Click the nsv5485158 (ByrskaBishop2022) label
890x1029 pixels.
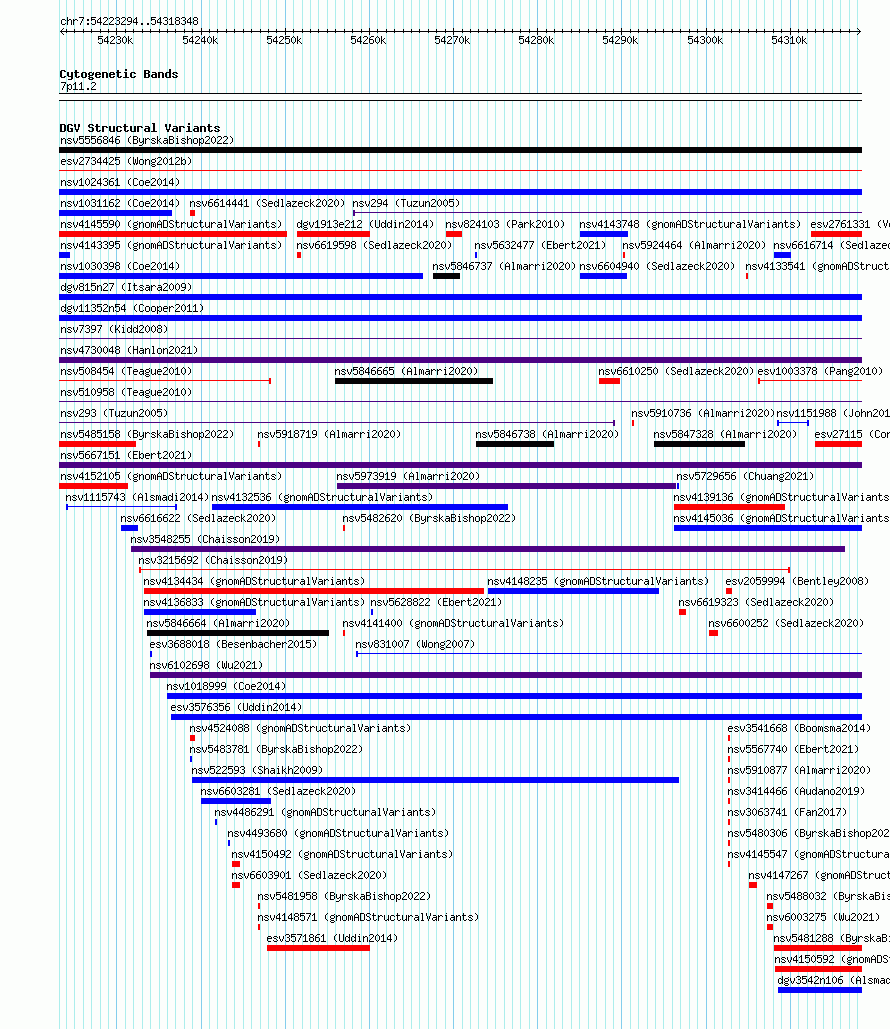point(146,434)
